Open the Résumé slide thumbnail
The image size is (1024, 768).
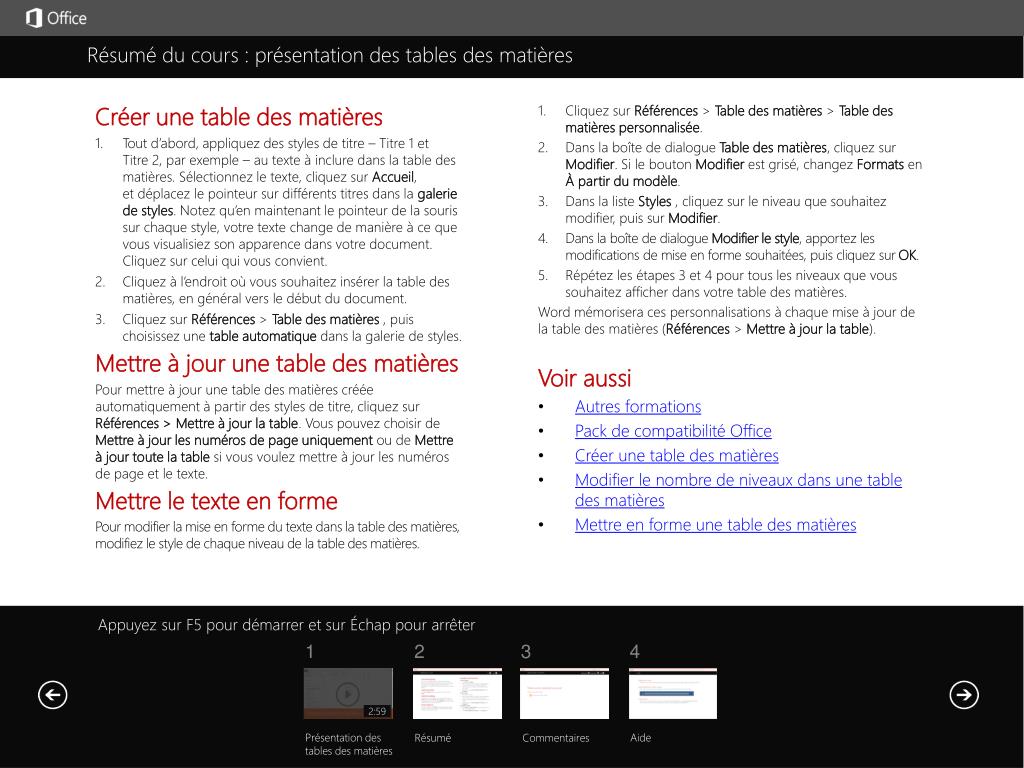point(457,693)
